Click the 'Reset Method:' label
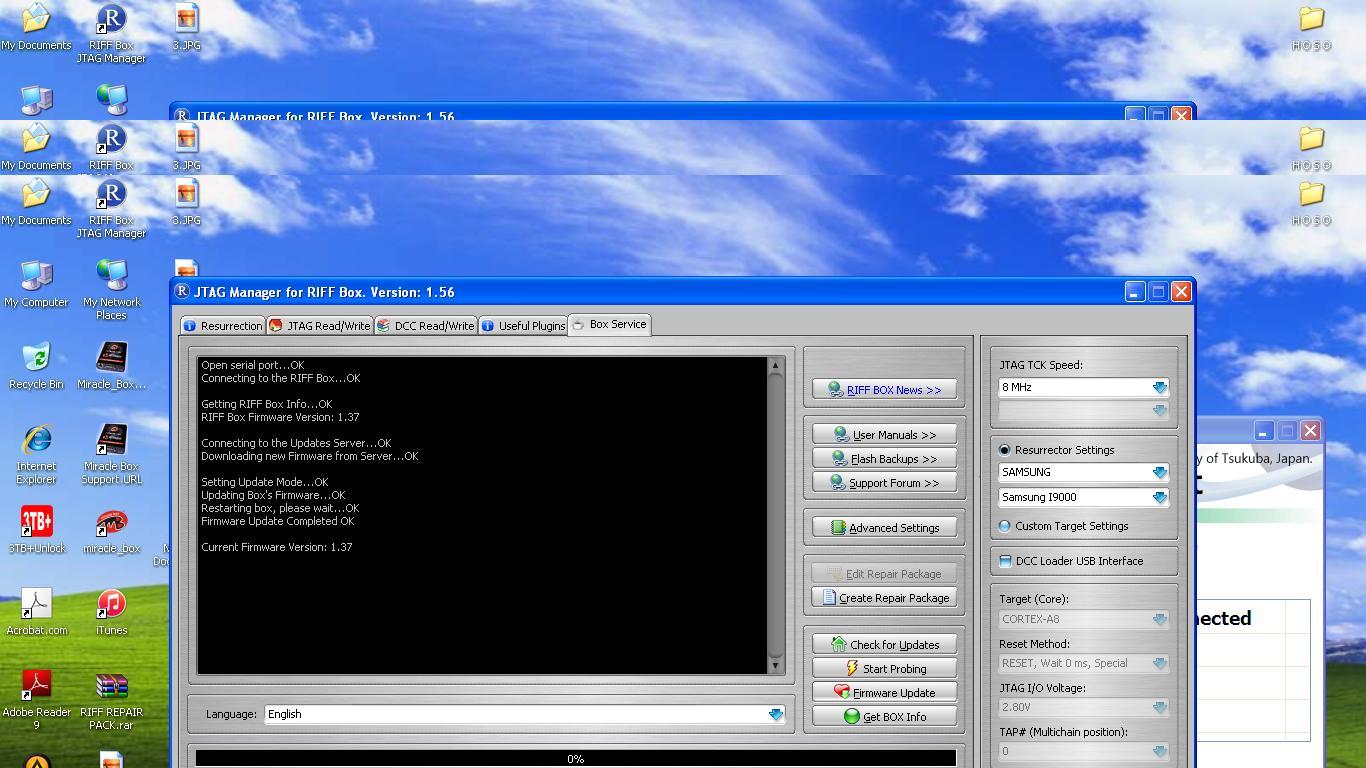This screenshot has width=1366, height=768. 1034,644
